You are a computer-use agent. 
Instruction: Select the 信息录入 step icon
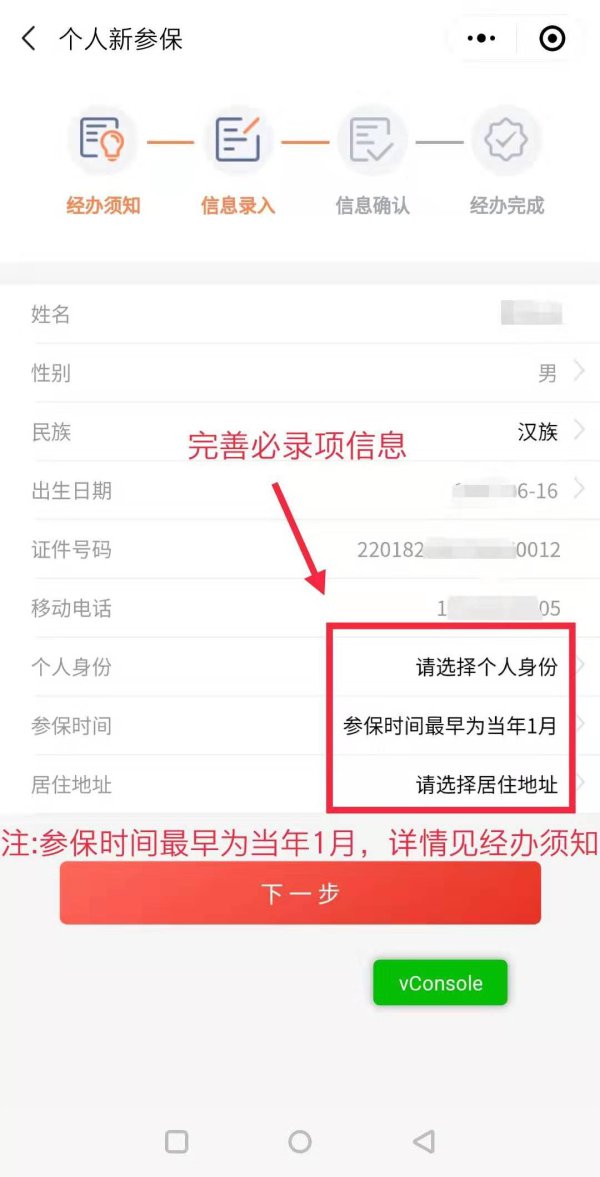(x=237, y=141)
